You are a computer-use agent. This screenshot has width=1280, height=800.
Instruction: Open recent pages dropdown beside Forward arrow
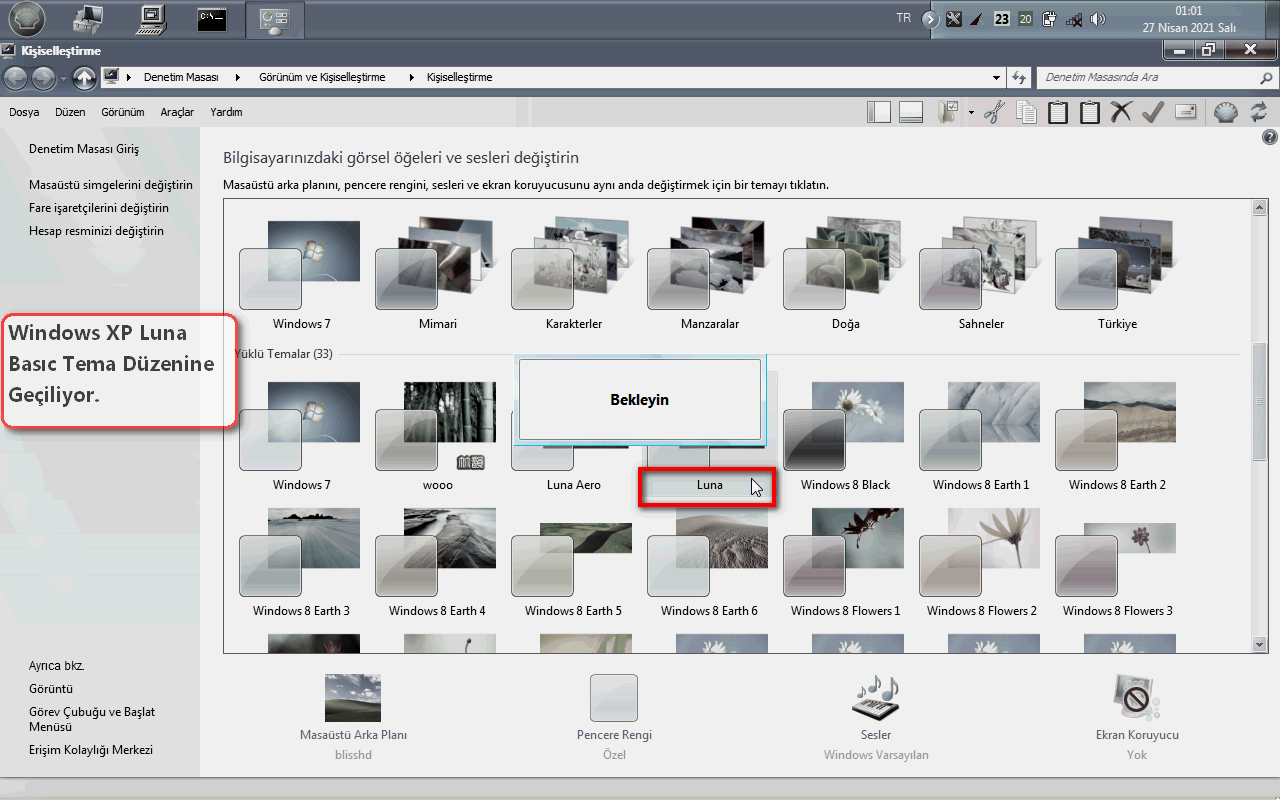click(x=63, y=78)
